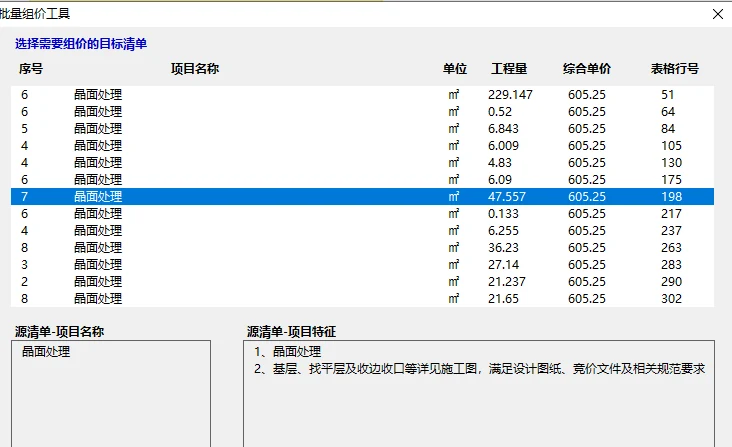The height and width of the screenshot is (447, 732).
Task: Click the highlighted row with quantity 47.557
Action: pos(362,196)
